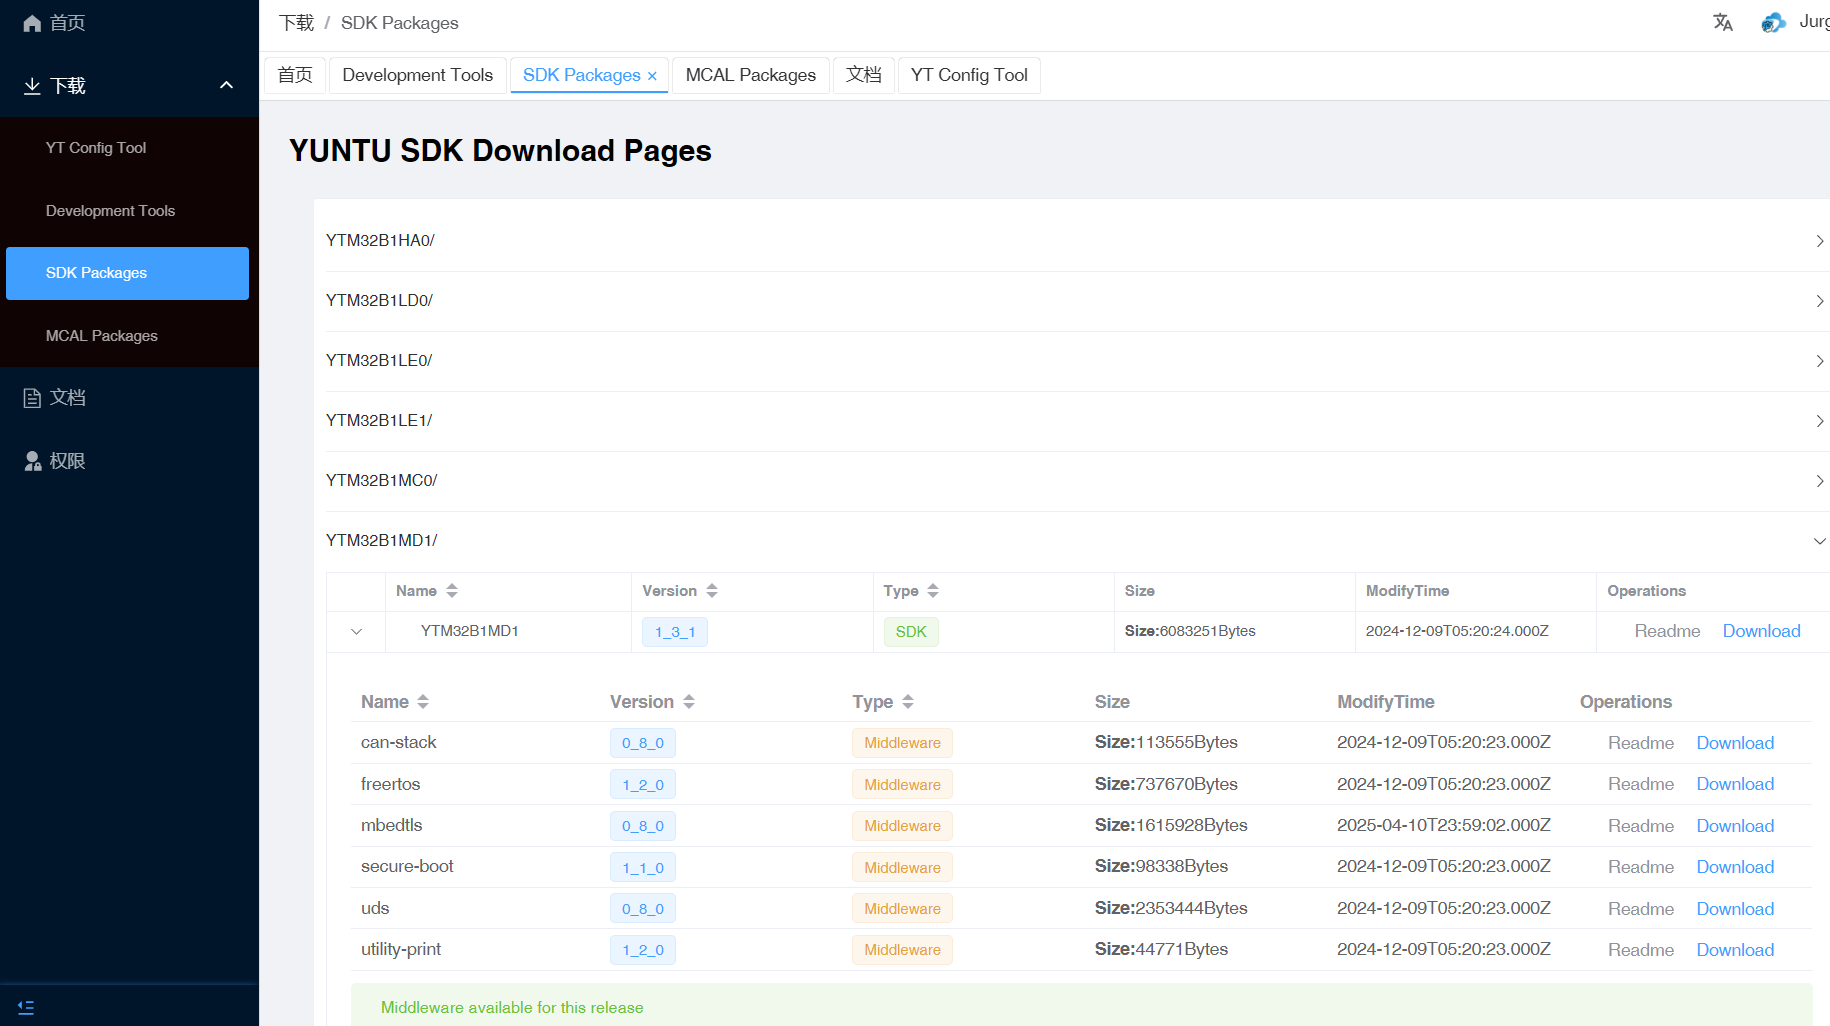Image resolution: width=1830 pixels, height=1026 pixels.
Task: Open Readme for uds
Action: click(x=1641, y=909)
